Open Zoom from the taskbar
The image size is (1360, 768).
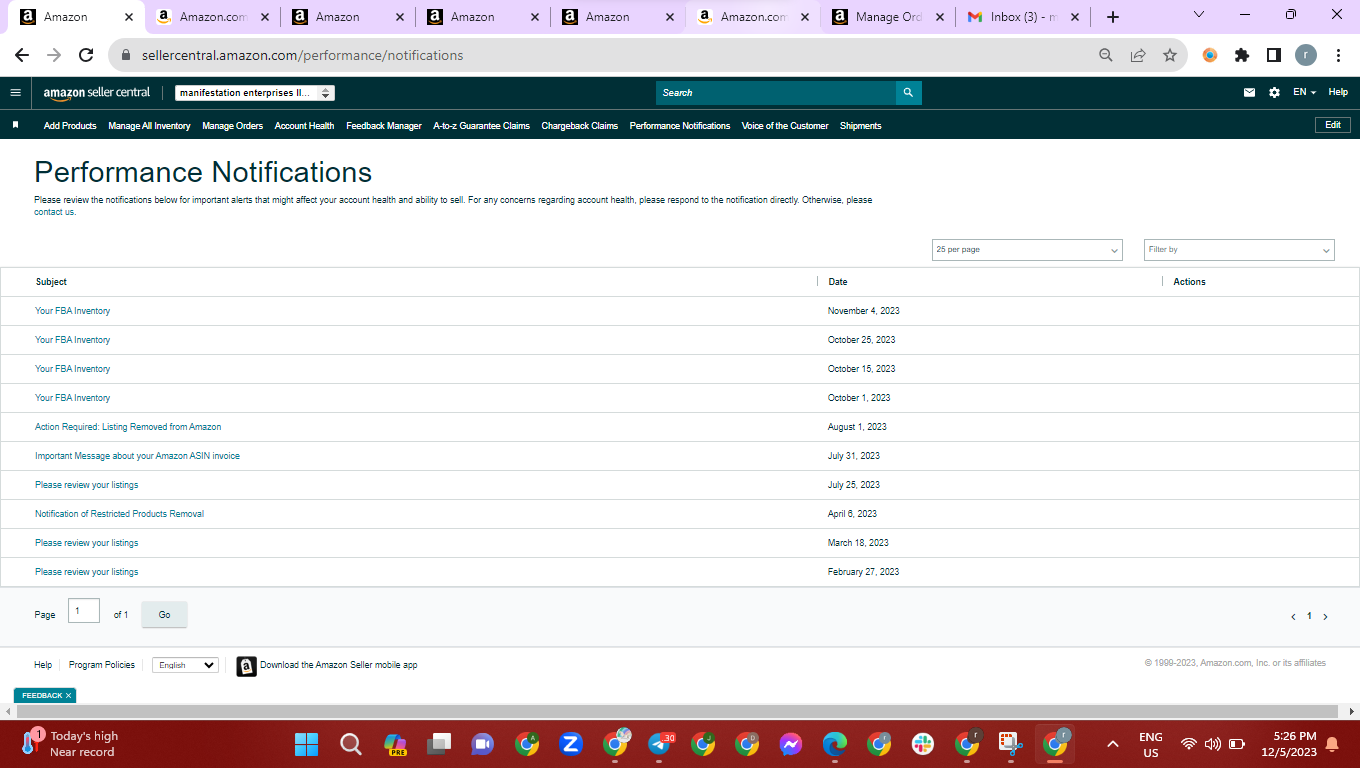tap(571, 744)
